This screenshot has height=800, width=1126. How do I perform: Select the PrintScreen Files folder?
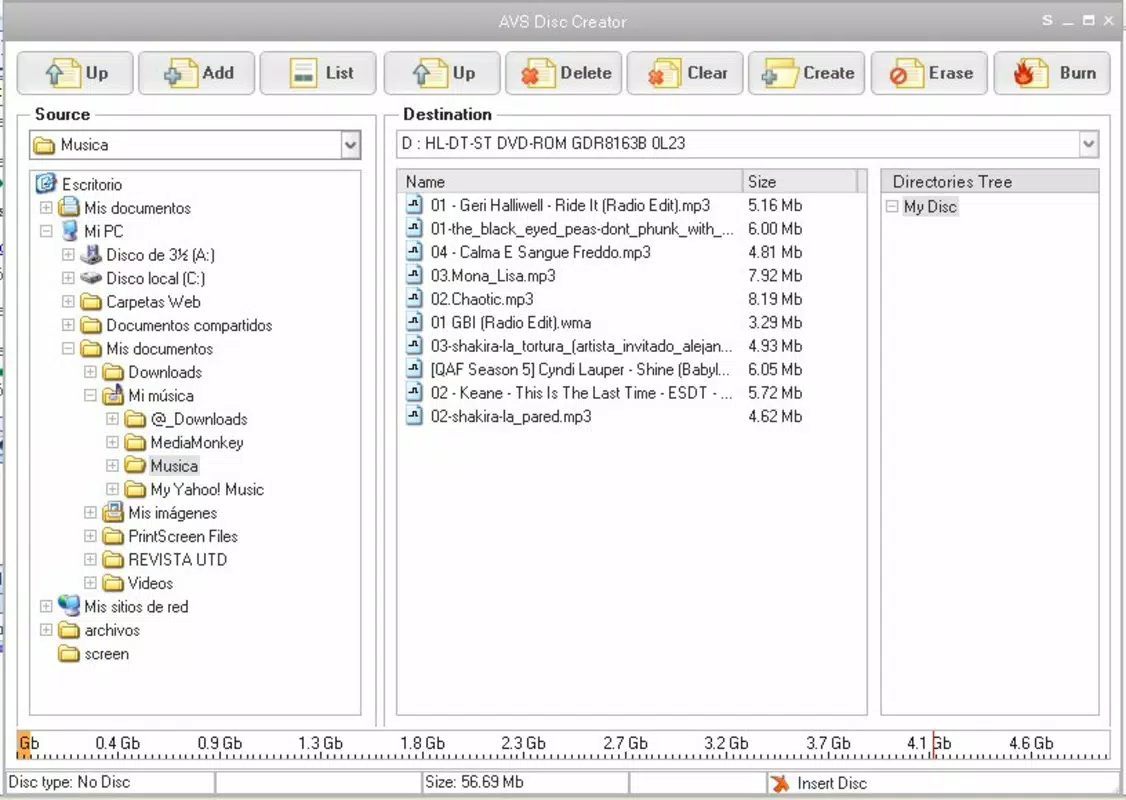(x=182, y=536)
